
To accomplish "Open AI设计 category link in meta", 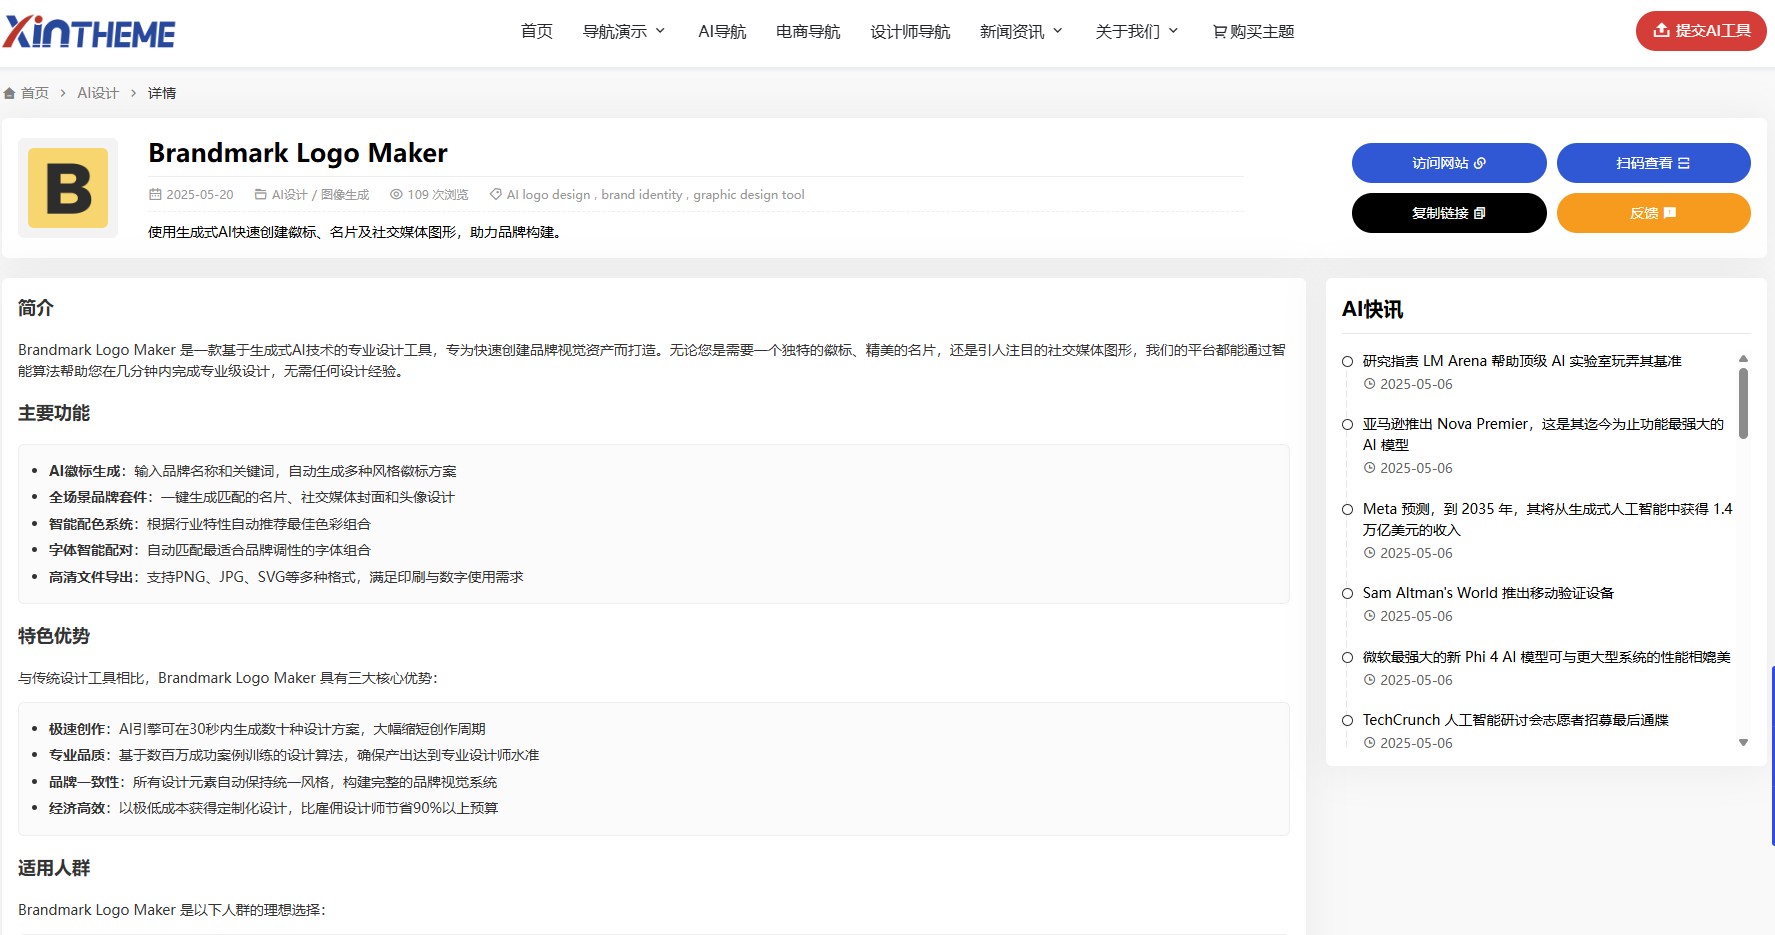I will click(x=290, y=195).
